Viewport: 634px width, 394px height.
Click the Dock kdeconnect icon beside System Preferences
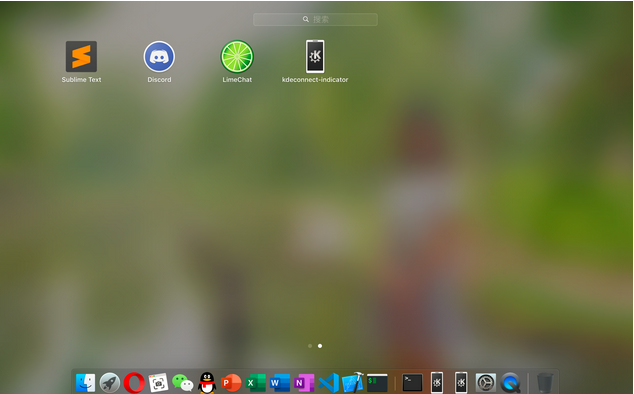[x=461, y=382]
